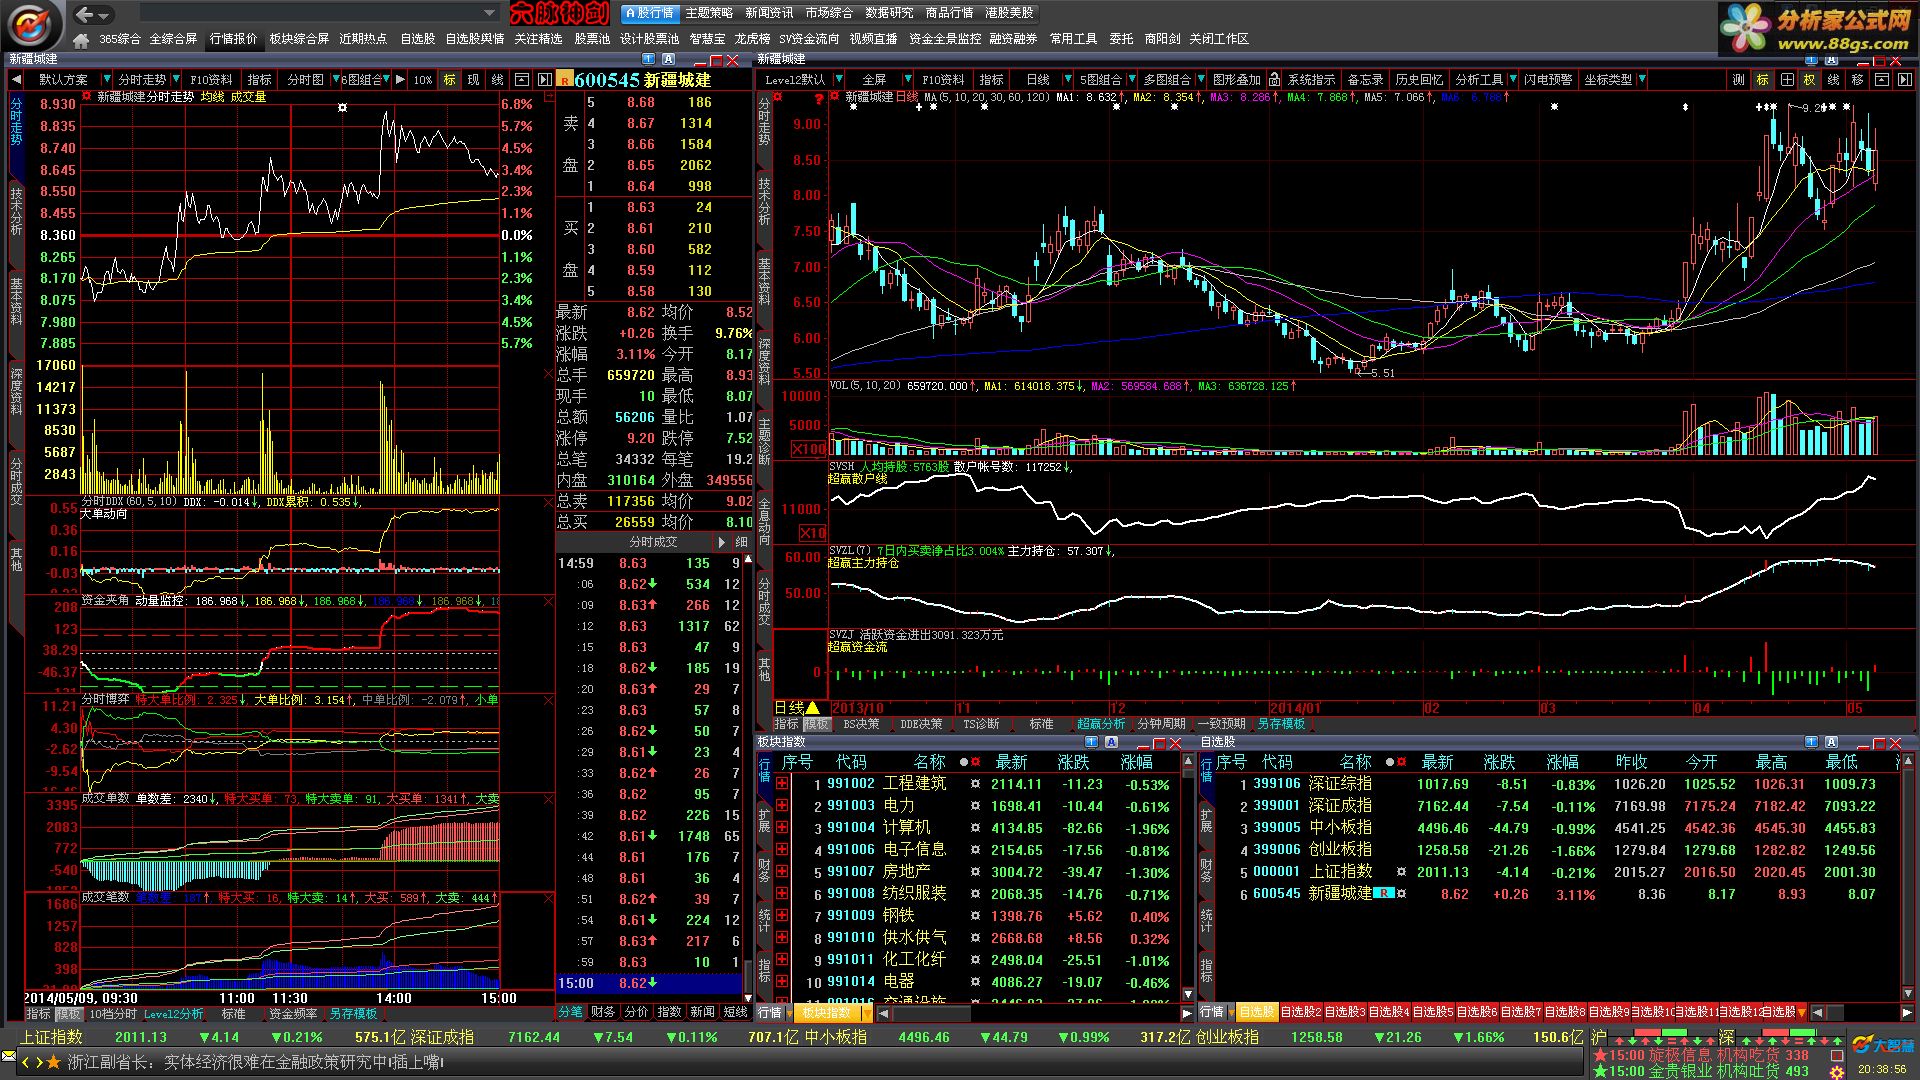This screenshot has width=1920, height=1080.
Task: Click the 闪电预警 button
Action: [x=1548, y=80]
